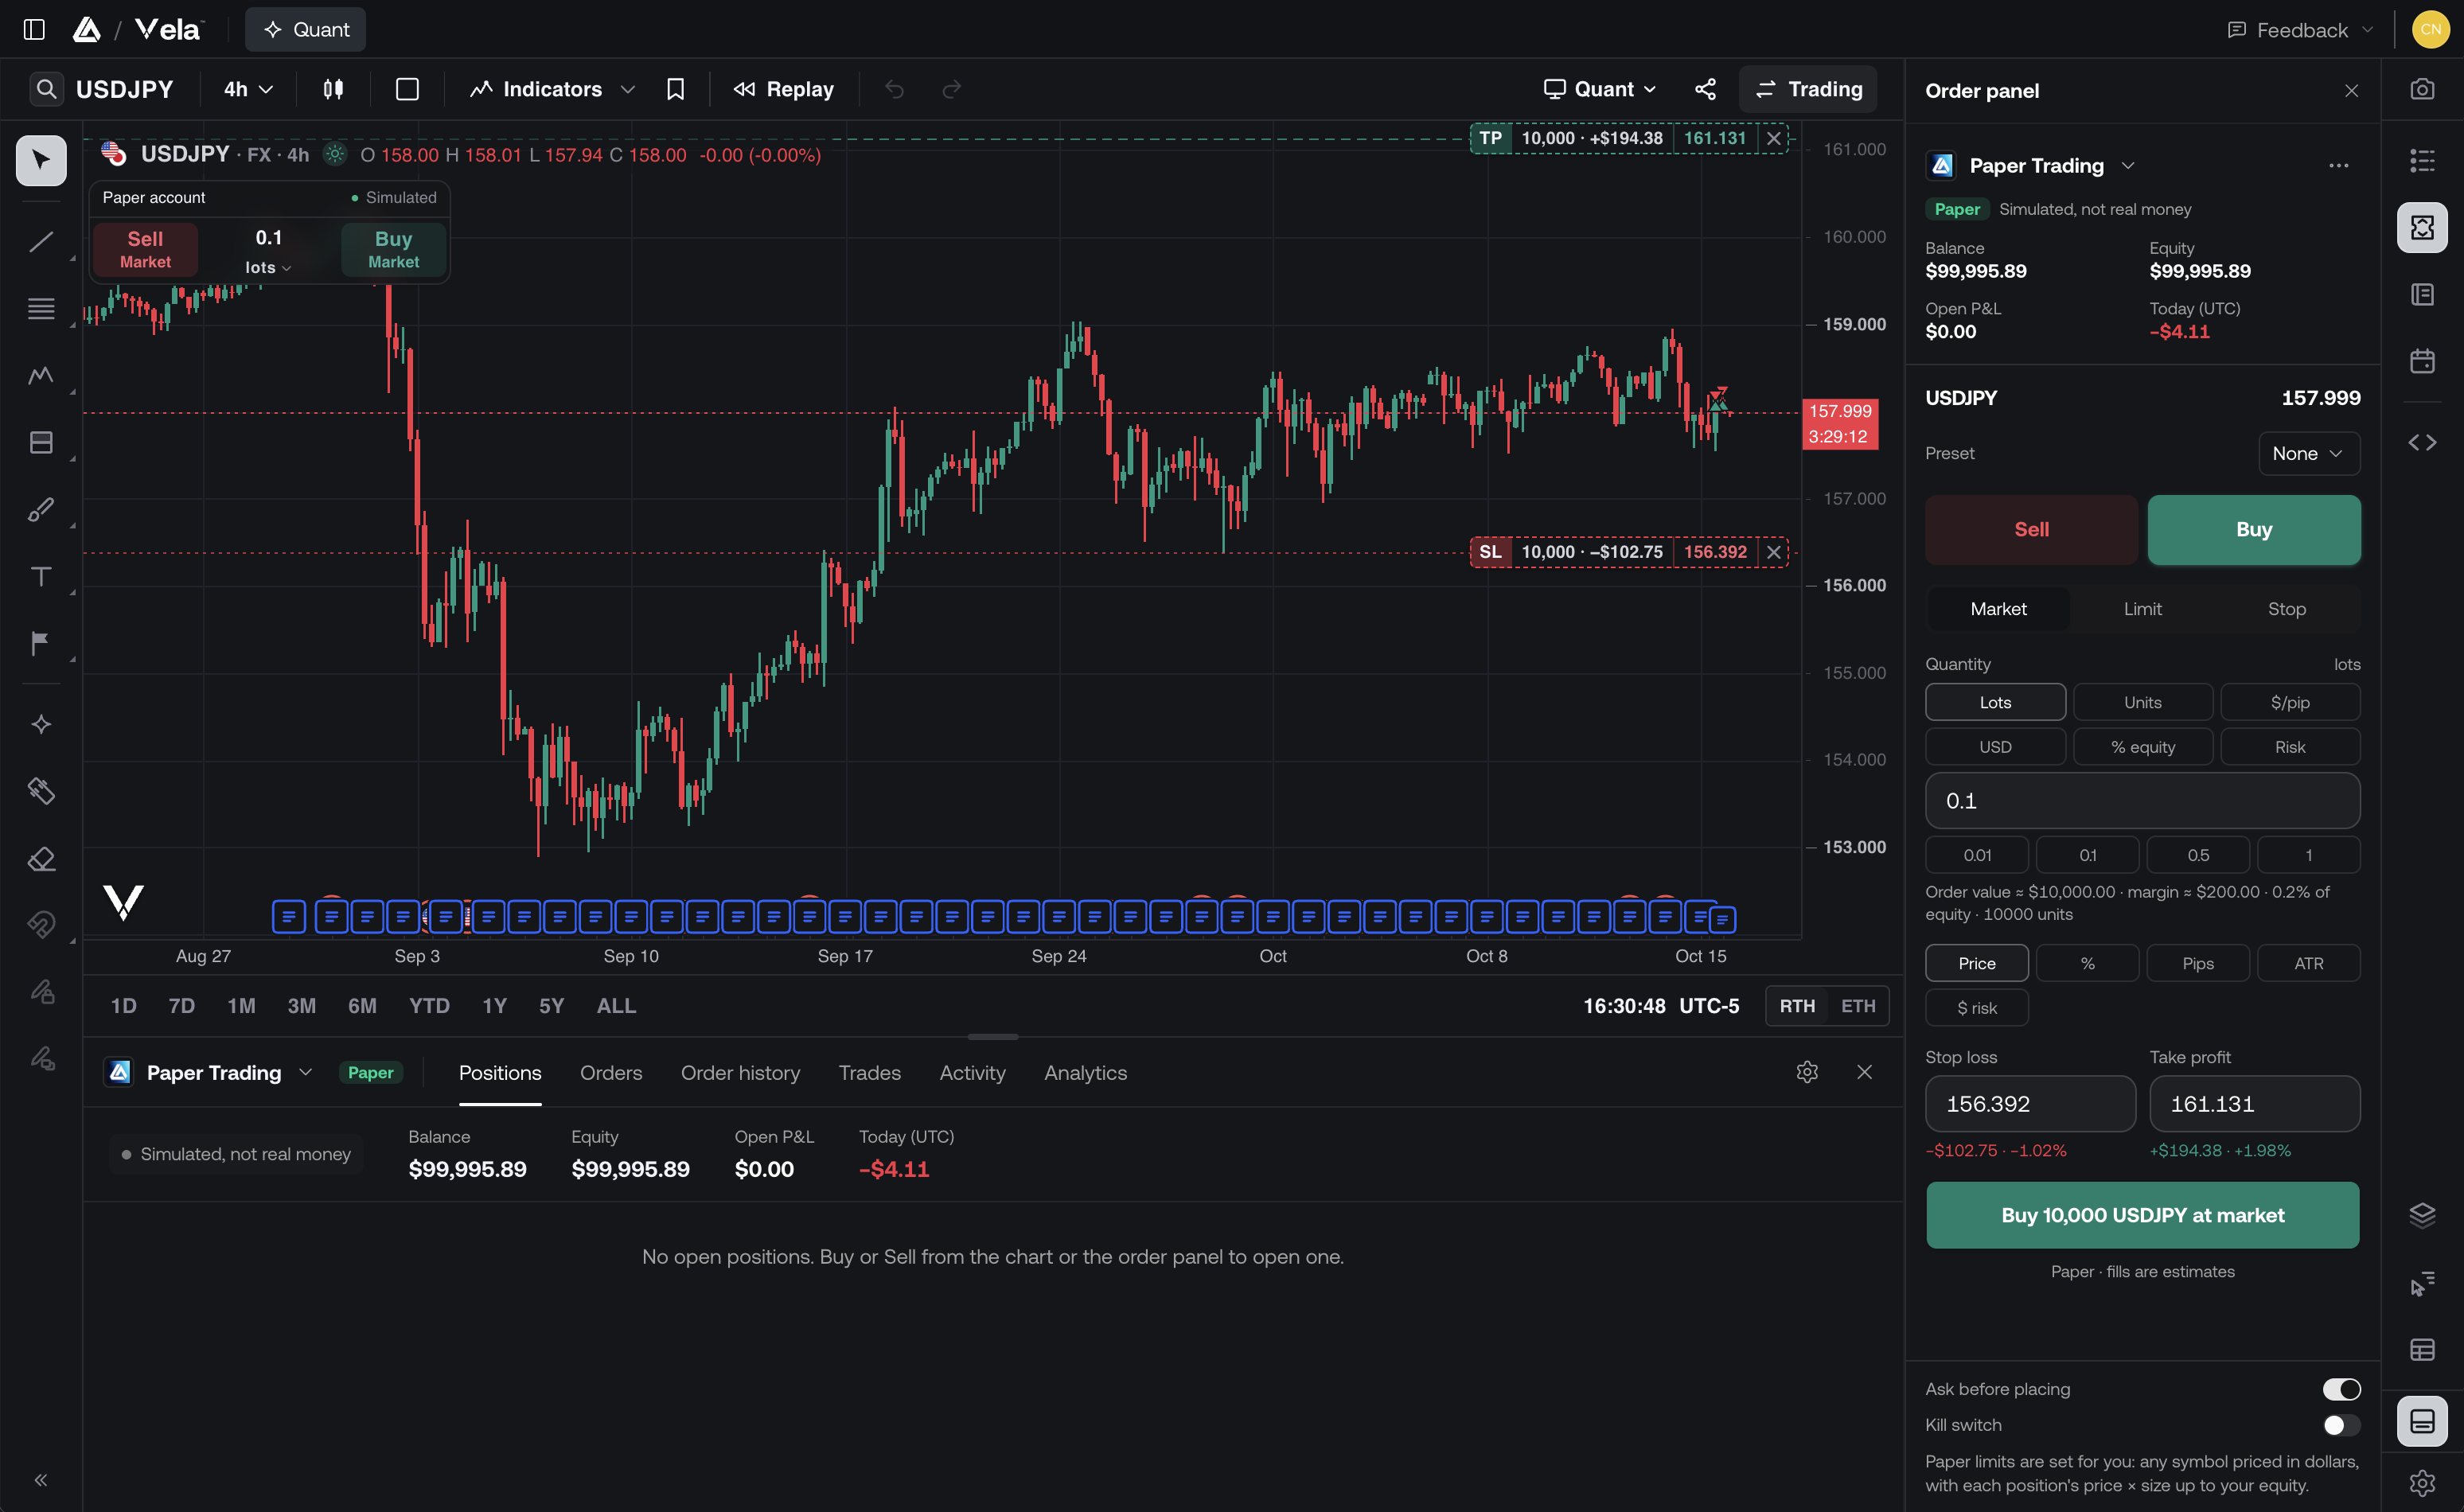Toggle the left sidebar panel icon

[34, 29]
